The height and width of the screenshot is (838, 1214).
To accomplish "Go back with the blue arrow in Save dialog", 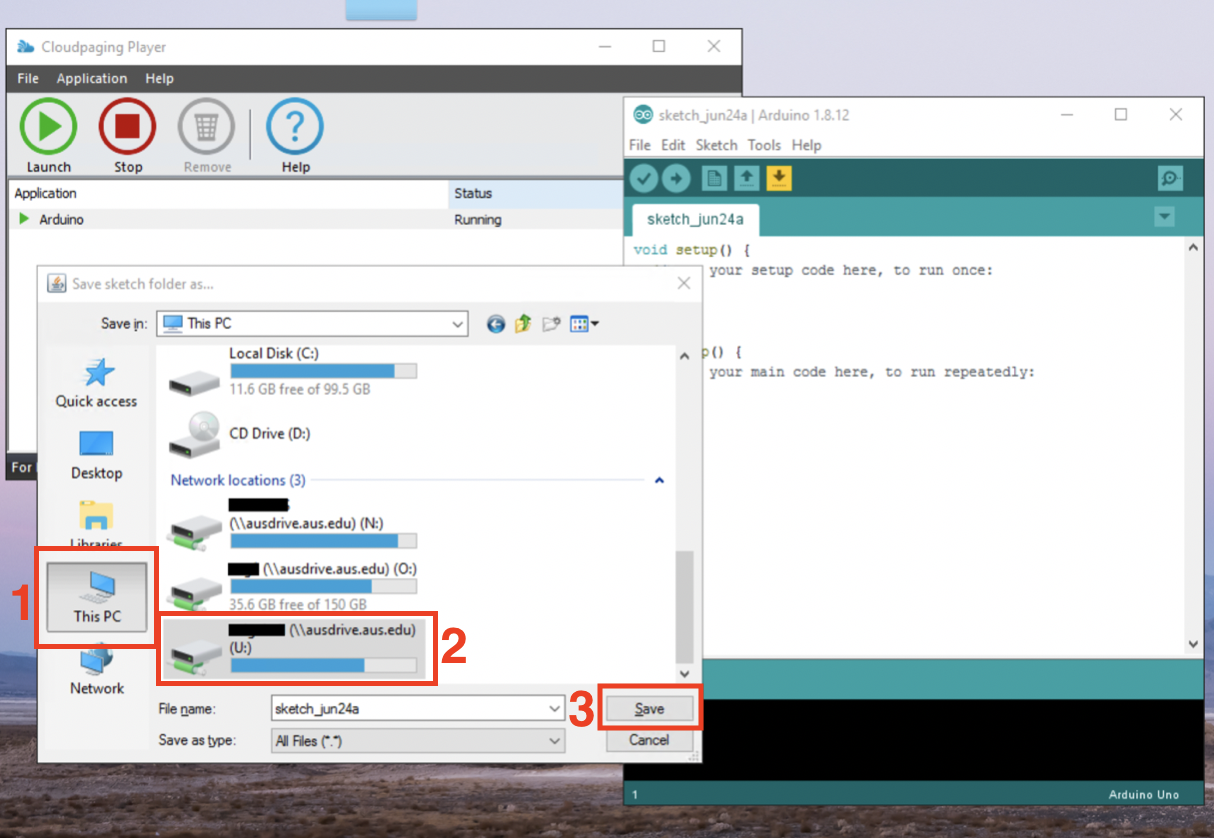I will tap(496, 324).
